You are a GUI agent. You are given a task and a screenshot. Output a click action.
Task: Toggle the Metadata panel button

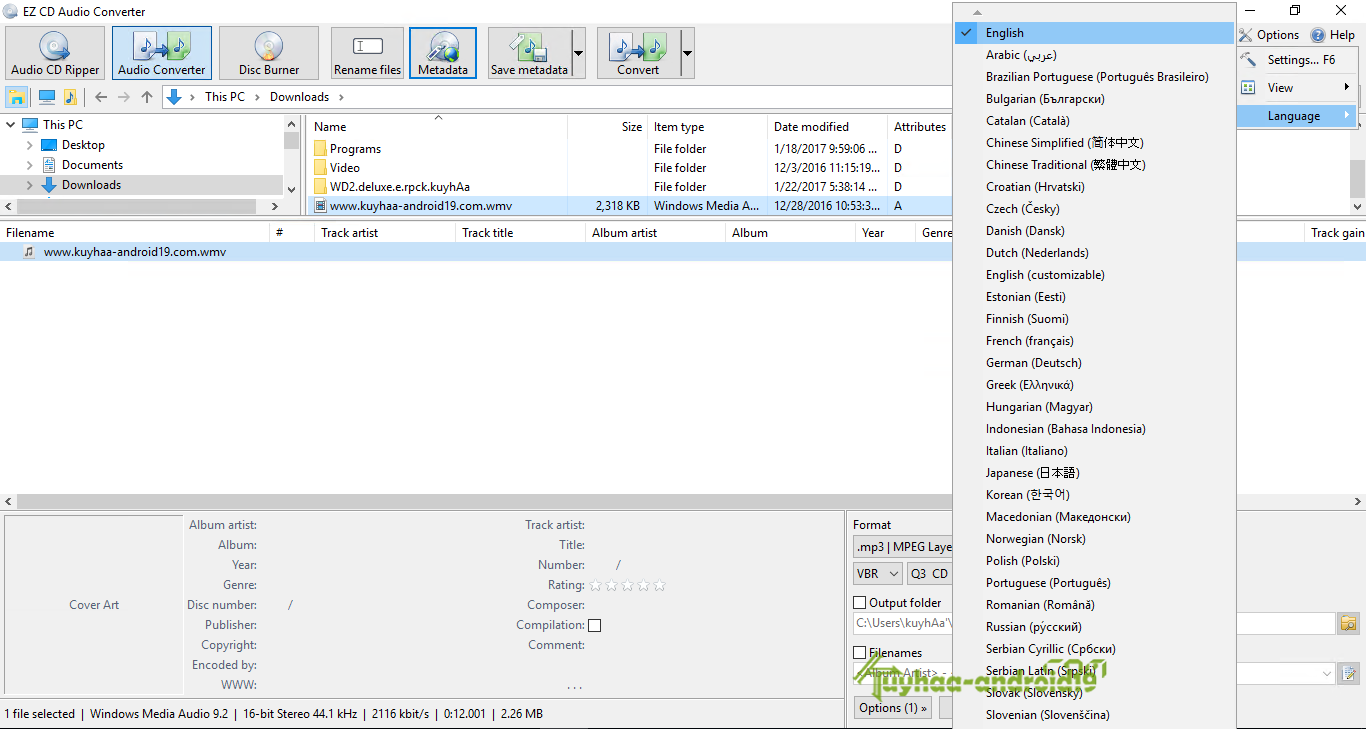coord(443,53)
